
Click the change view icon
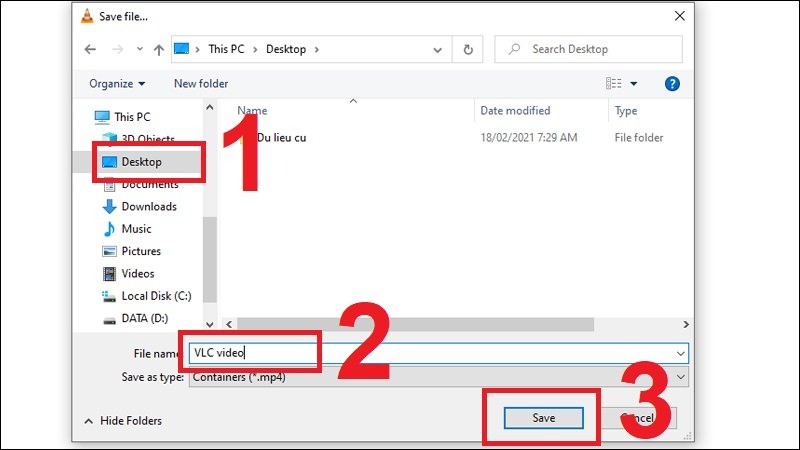click(x=614, y=84)
